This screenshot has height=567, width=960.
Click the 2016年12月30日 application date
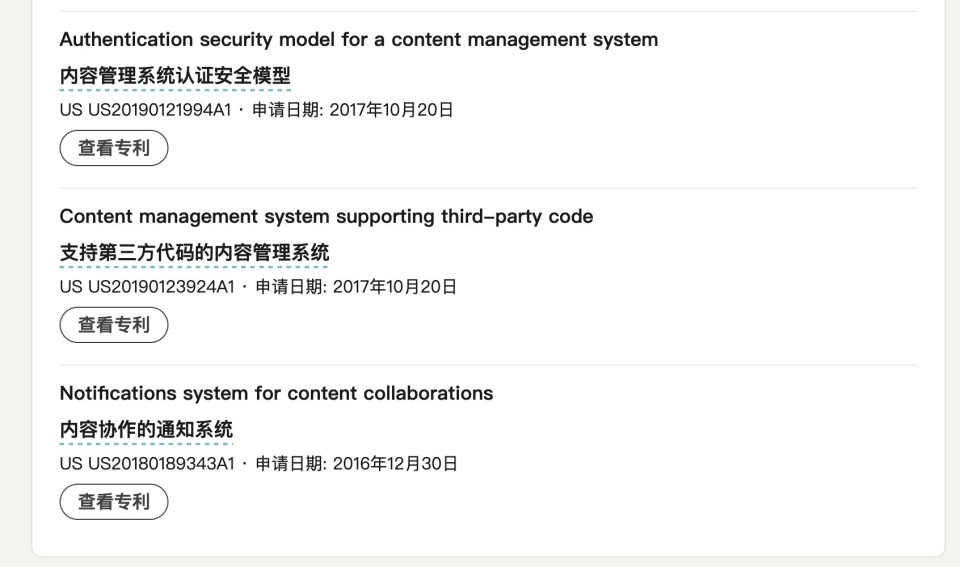pos(395,464)
